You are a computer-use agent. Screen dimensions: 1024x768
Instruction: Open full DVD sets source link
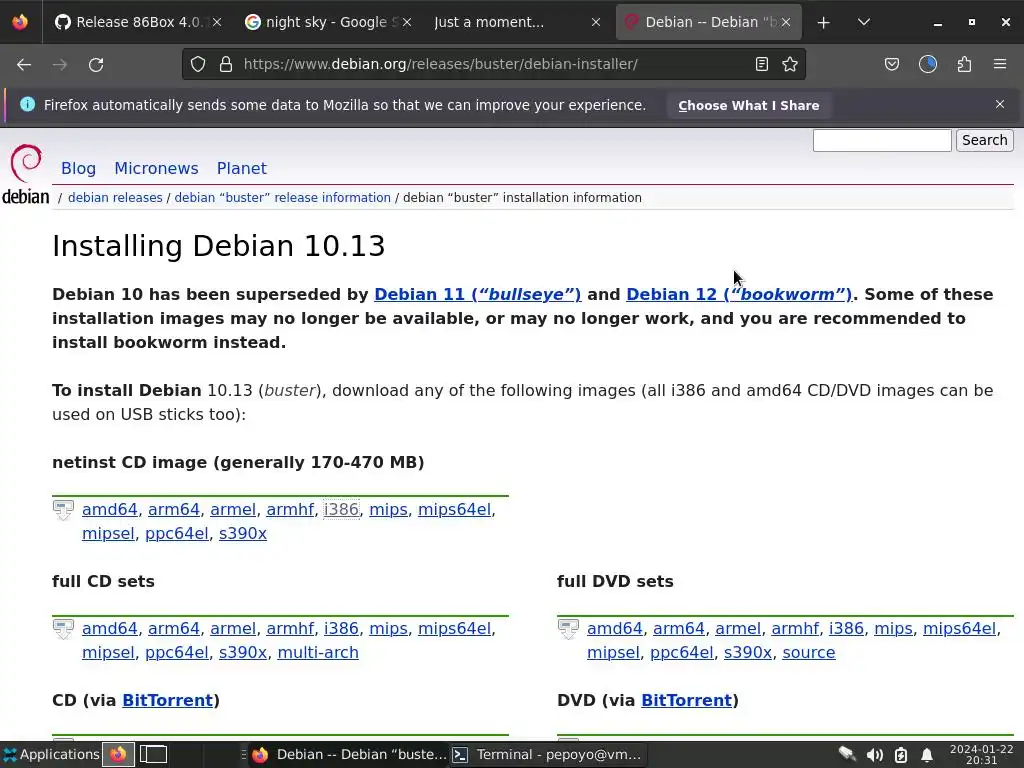pyautogui.click(x=808, y=652)
